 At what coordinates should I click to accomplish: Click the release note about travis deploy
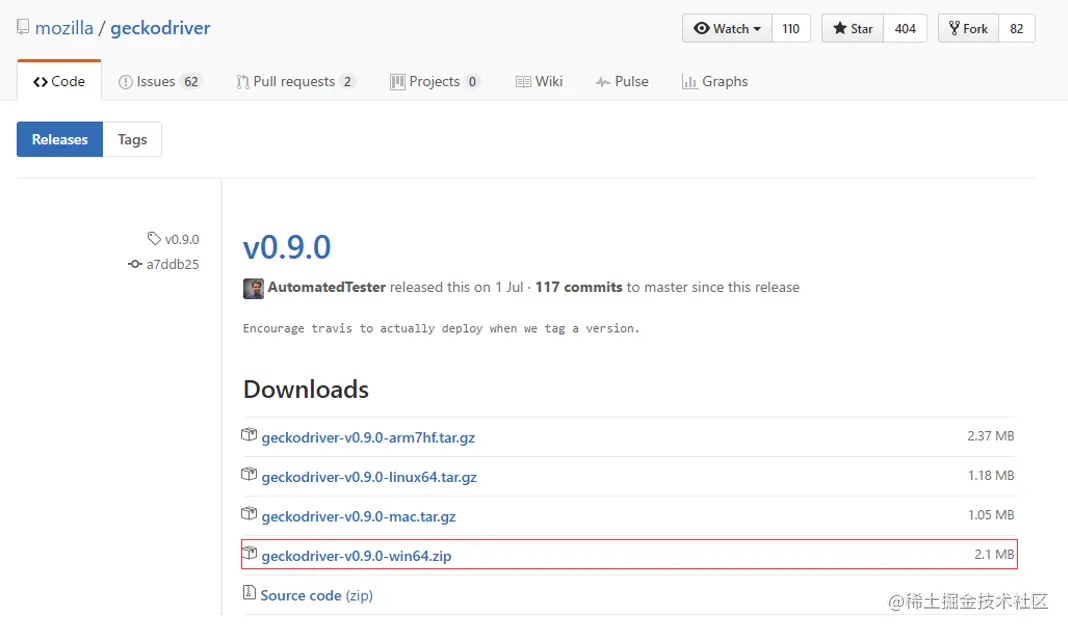tap(441, 328)
